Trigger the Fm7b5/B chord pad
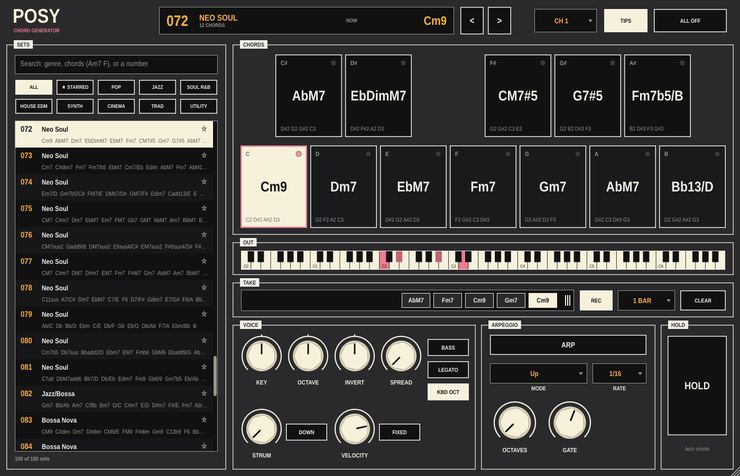This screenshot has width=740, height=476. [x=657, y=96]
